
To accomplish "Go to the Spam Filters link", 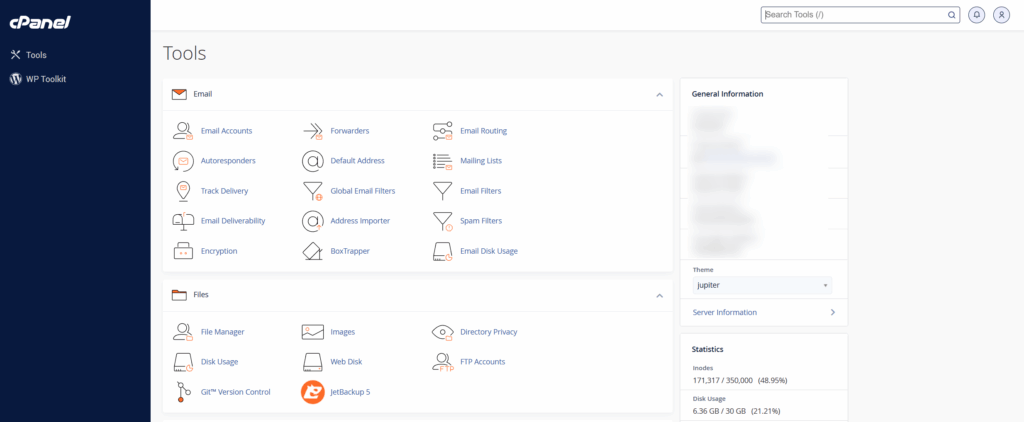I will pyautogui.click(x=481, y=221).
